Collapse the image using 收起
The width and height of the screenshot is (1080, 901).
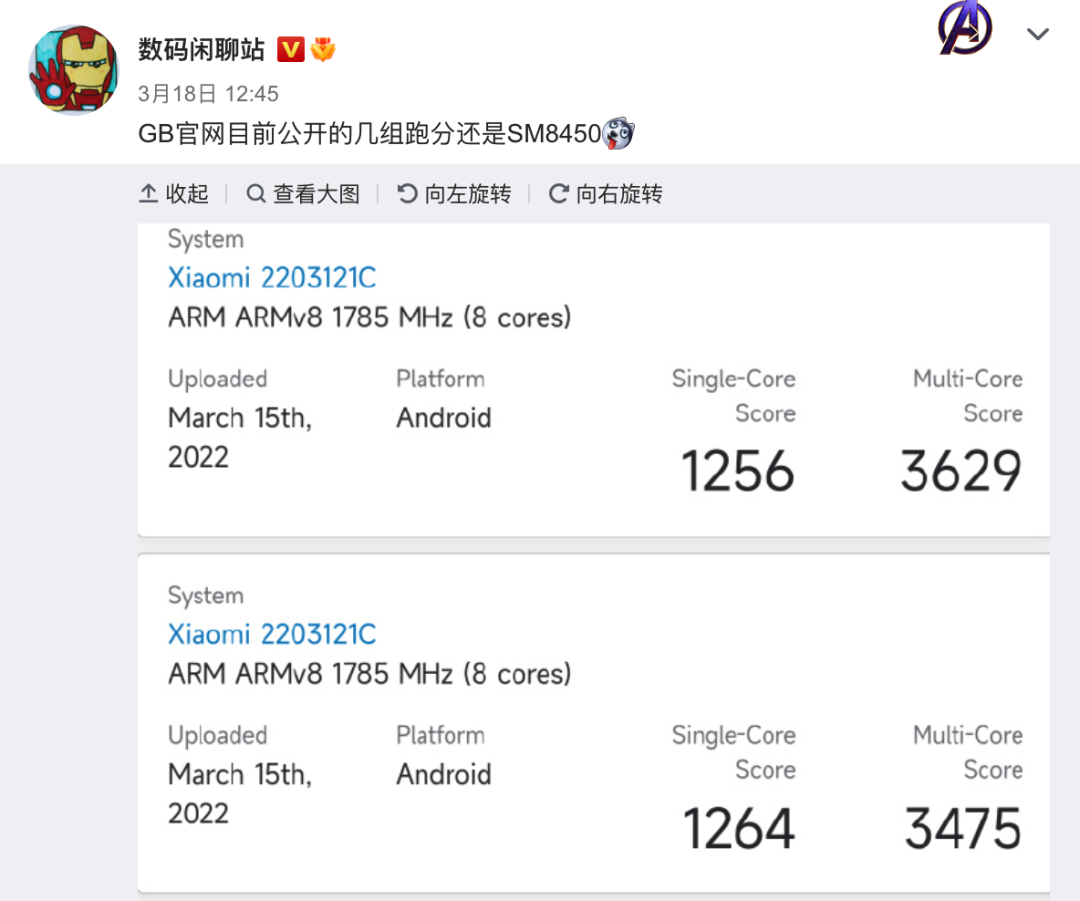point(174,194)
